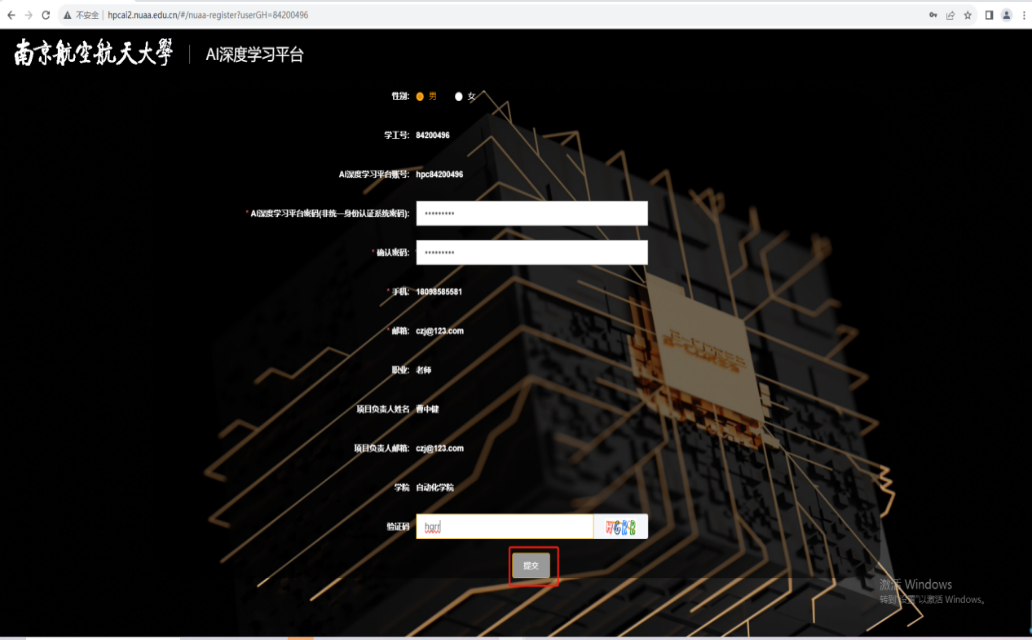The width and height of the screenshot is (1032, 640).
Task: Select the 女 (female) gender radio button
Action: [x=459, y=96]
